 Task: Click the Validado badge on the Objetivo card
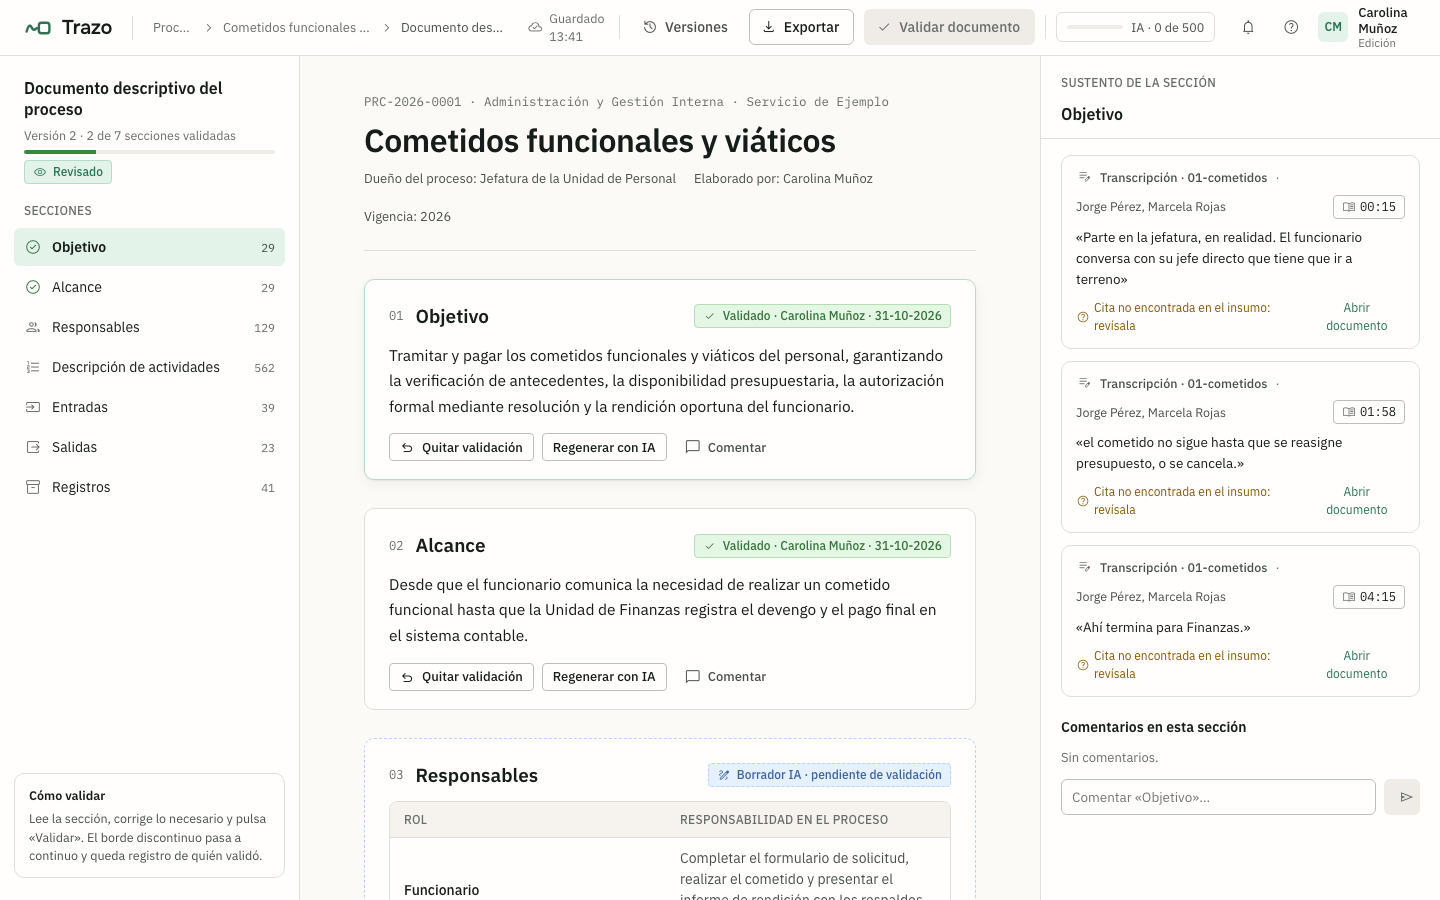click(x=822, y=316)
